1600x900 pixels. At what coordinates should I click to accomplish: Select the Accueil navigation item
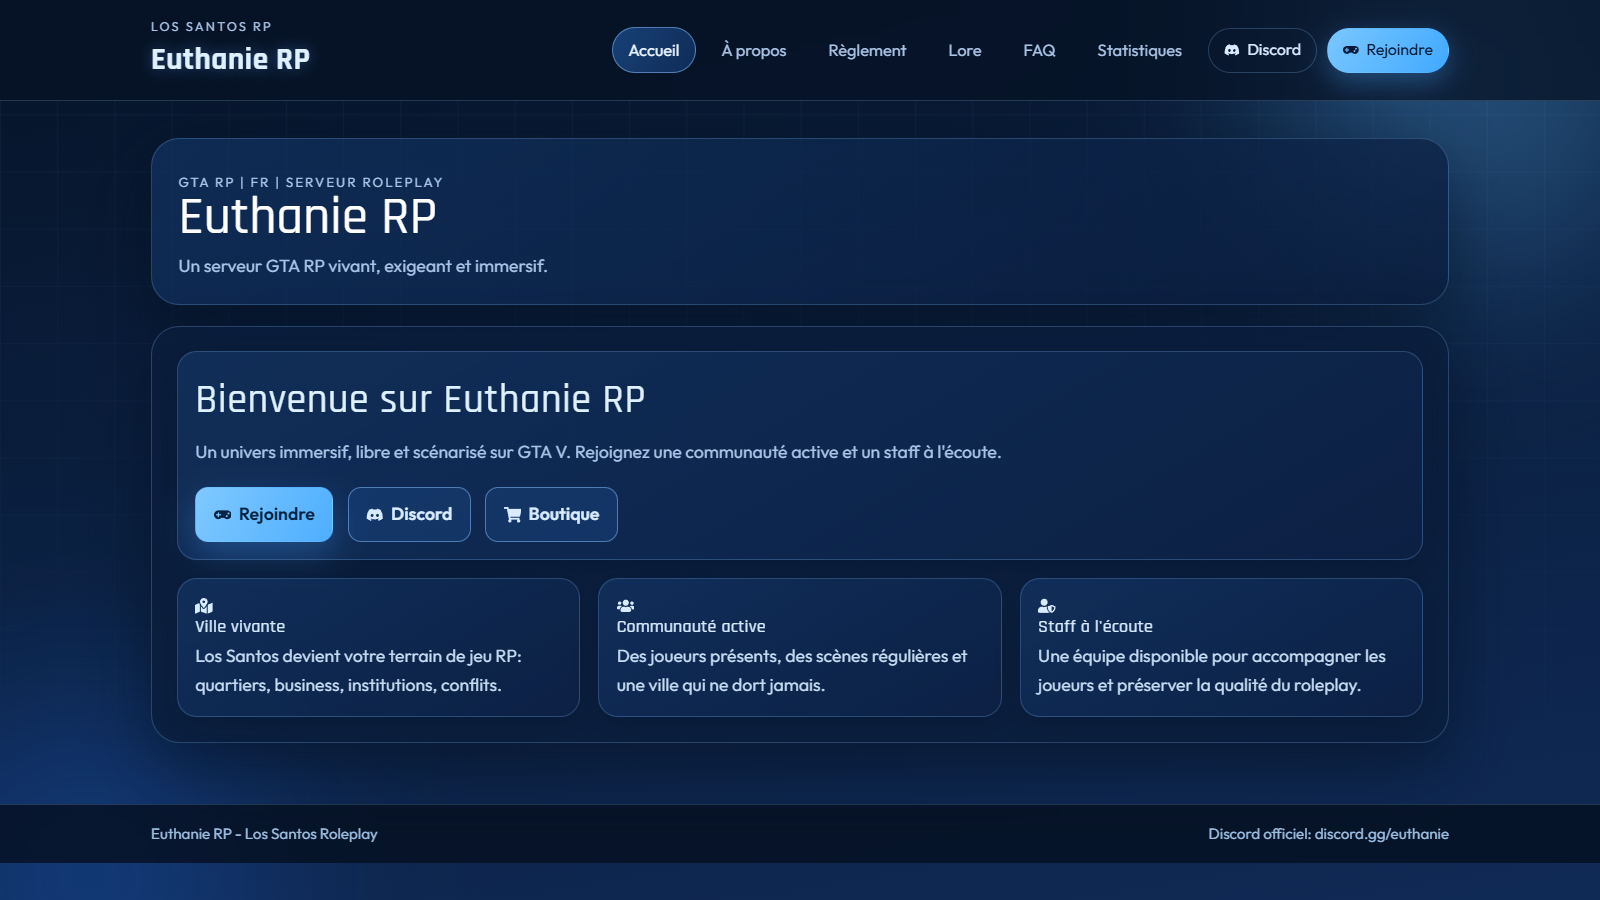653,50
